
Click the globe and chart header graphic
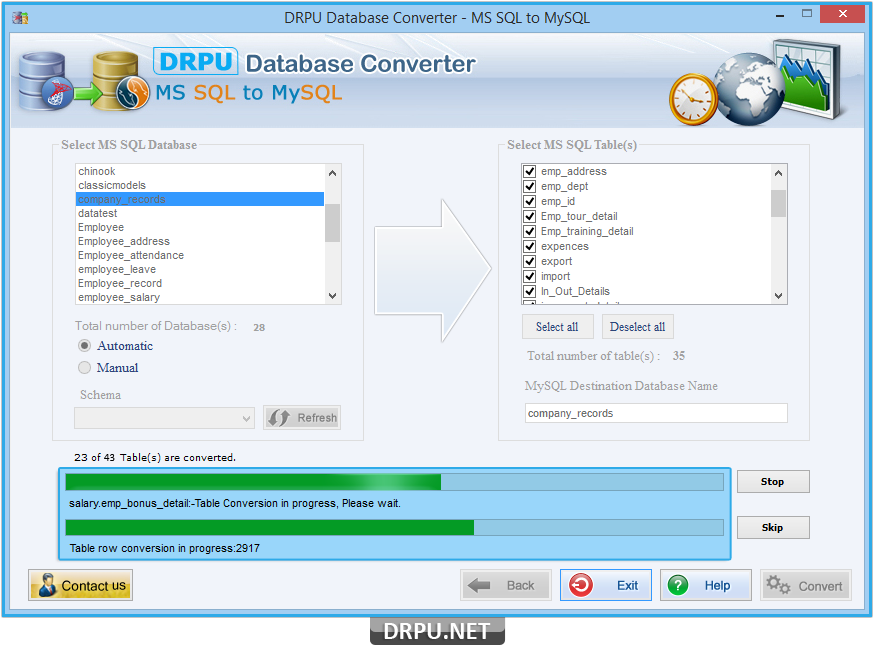click(x=756, y=83)
